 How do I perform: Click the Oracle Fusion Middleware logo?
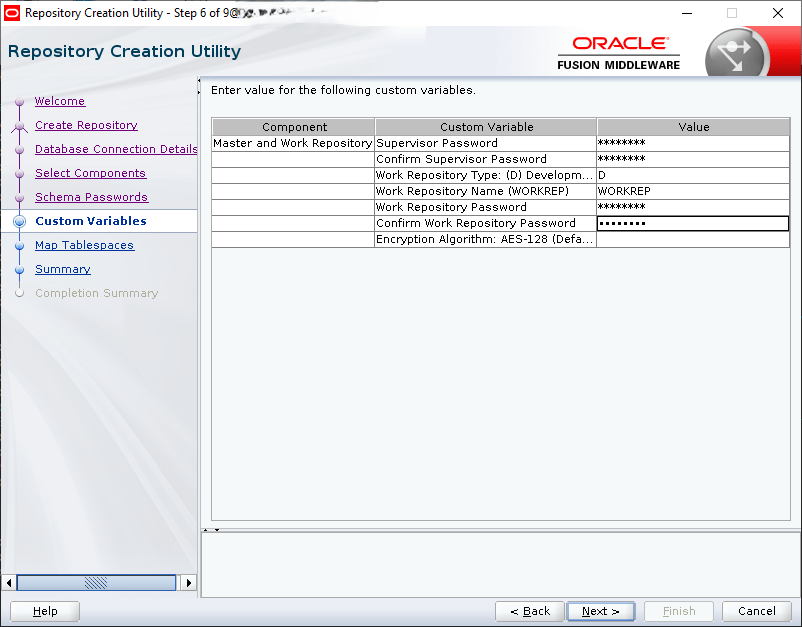(618, 53)
